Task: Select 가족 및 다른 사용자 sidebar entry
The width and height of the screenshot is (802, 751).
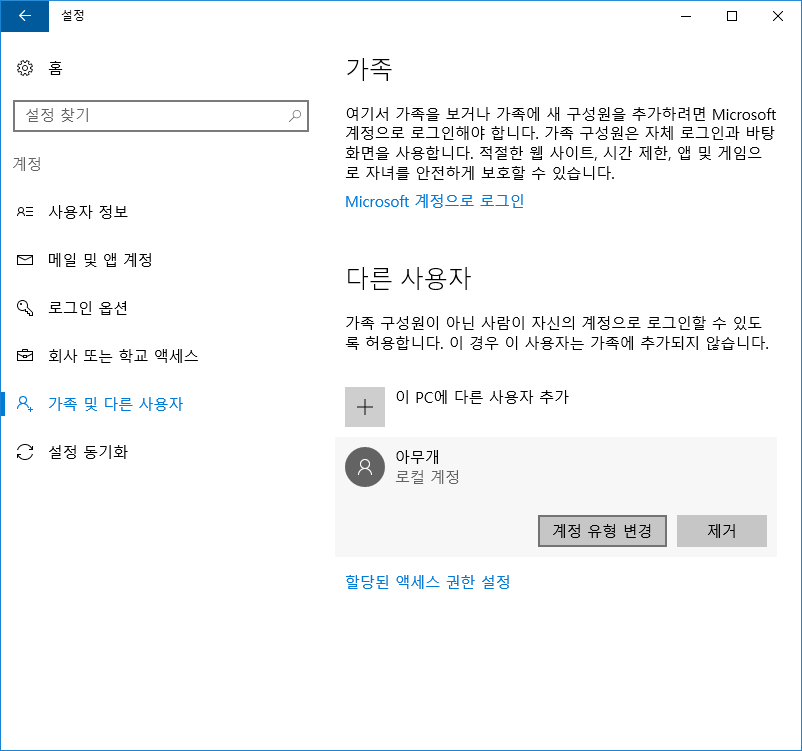Action: pos(116,404)
